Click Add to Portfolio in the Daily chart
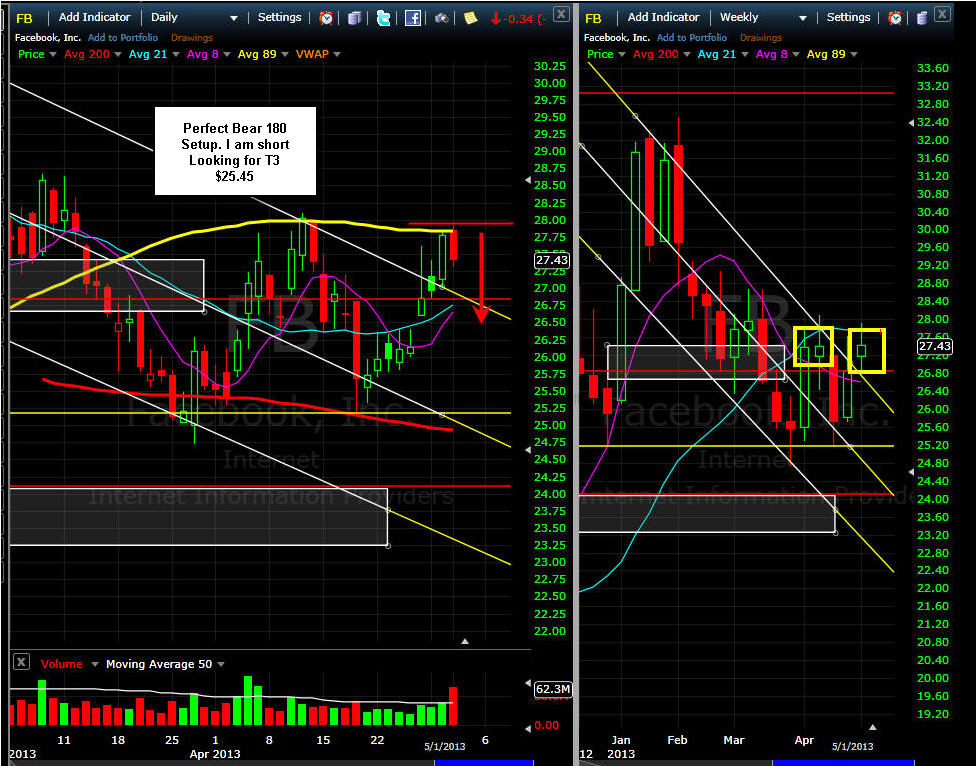Image resolution: width=976 pixels, height=766 pixels. (x=123, y=37)
